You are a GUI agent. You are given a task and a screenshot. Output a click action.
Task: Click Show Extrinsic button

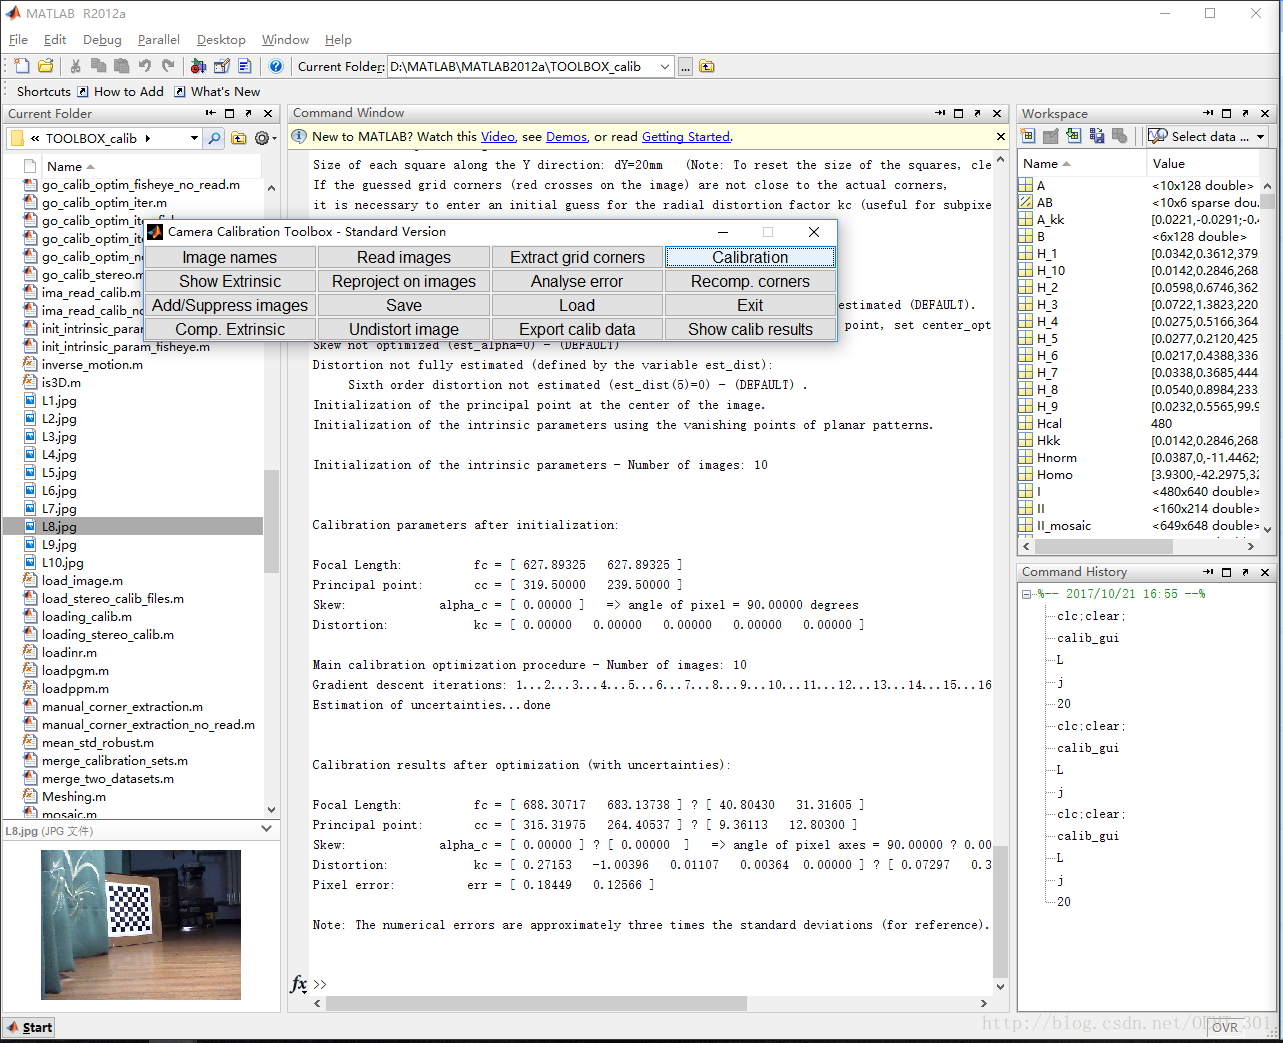[230, 281]
